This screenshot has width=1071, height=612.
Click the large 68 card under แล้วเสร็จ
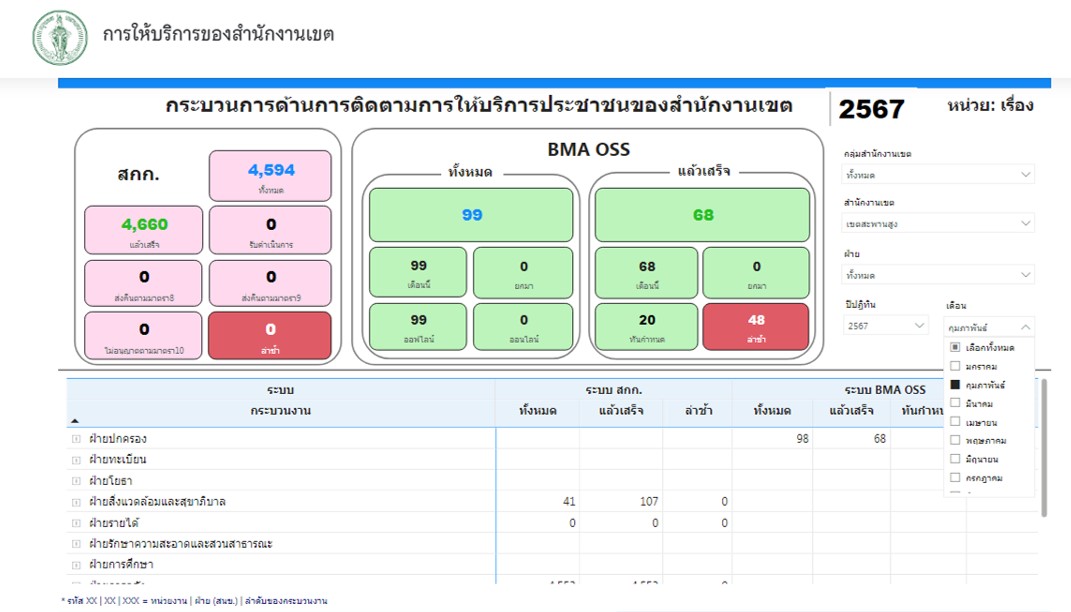(702, 215)
